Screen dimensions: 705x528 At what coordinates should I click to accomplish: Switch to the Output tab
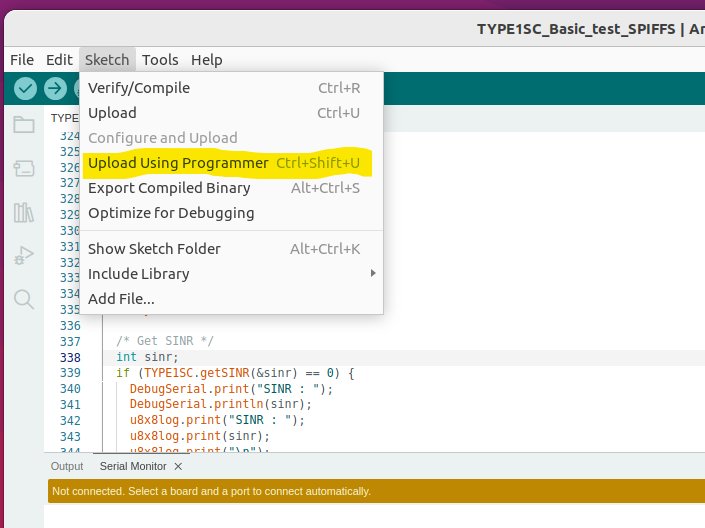(67, 466)
